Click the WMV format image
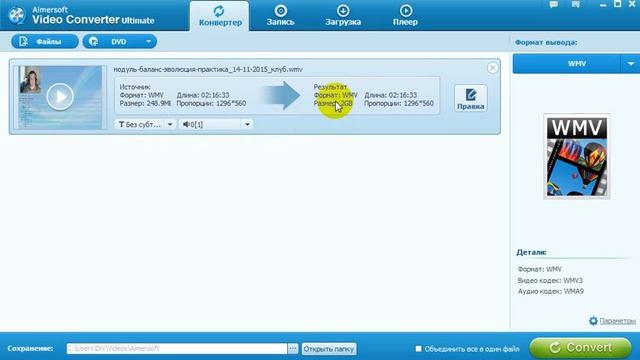 point(577,157)
